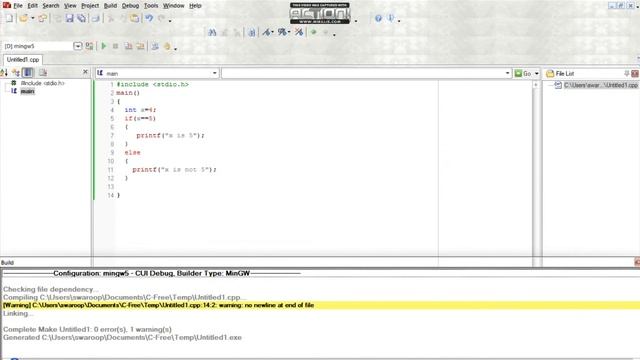This screenshot has height=360, width=640.
Task: Click the sort alphabetically icon in the symbol panel
Action: pos(4,73)
